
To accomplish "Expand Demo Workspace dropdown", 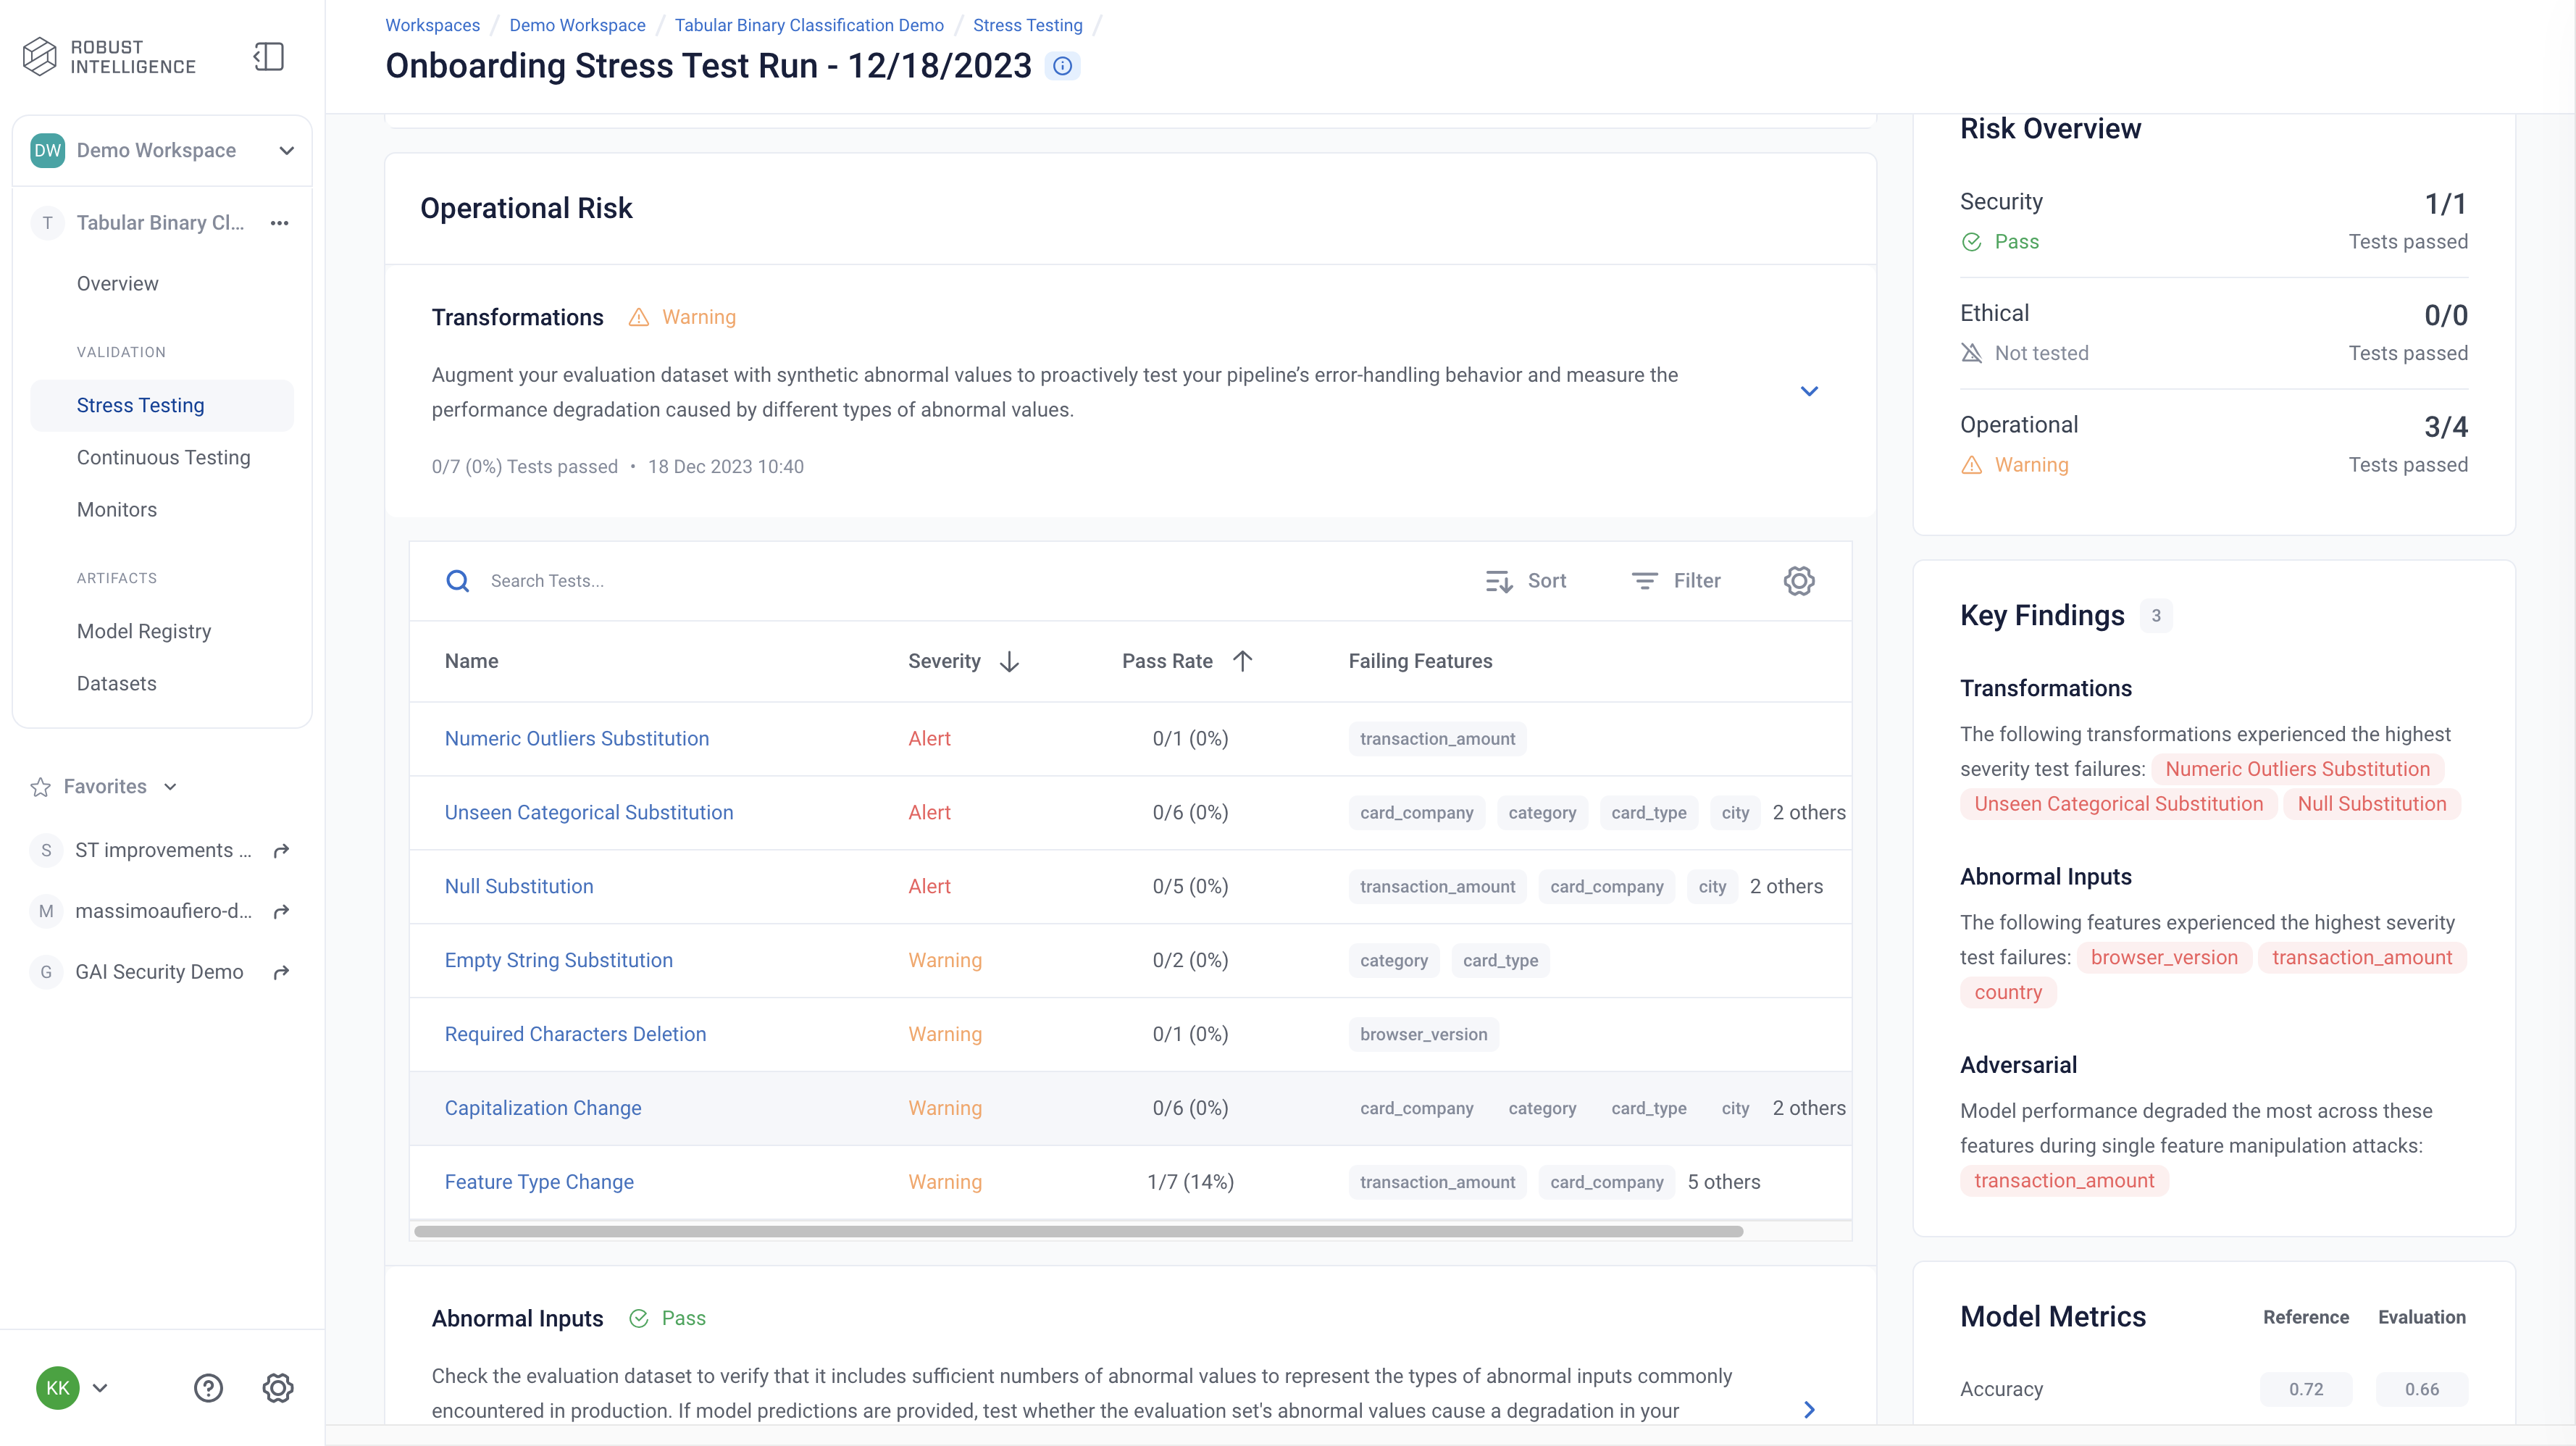I will click(x=287, y=151).
